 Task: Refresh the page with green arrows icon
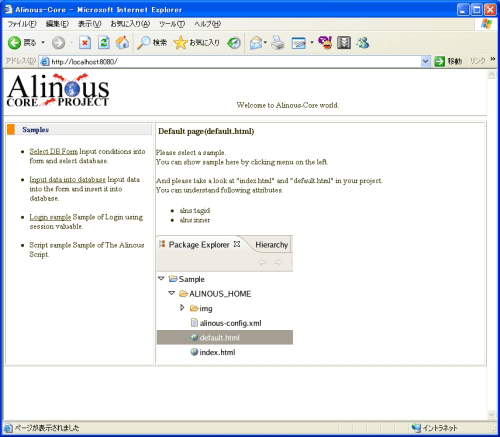click(x=104, y=43)
